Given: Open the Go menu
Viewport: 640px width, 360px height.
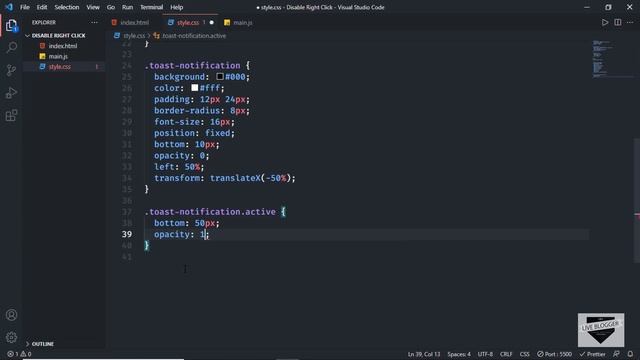Looking at the screenshot, I should [x=111, y=7].
